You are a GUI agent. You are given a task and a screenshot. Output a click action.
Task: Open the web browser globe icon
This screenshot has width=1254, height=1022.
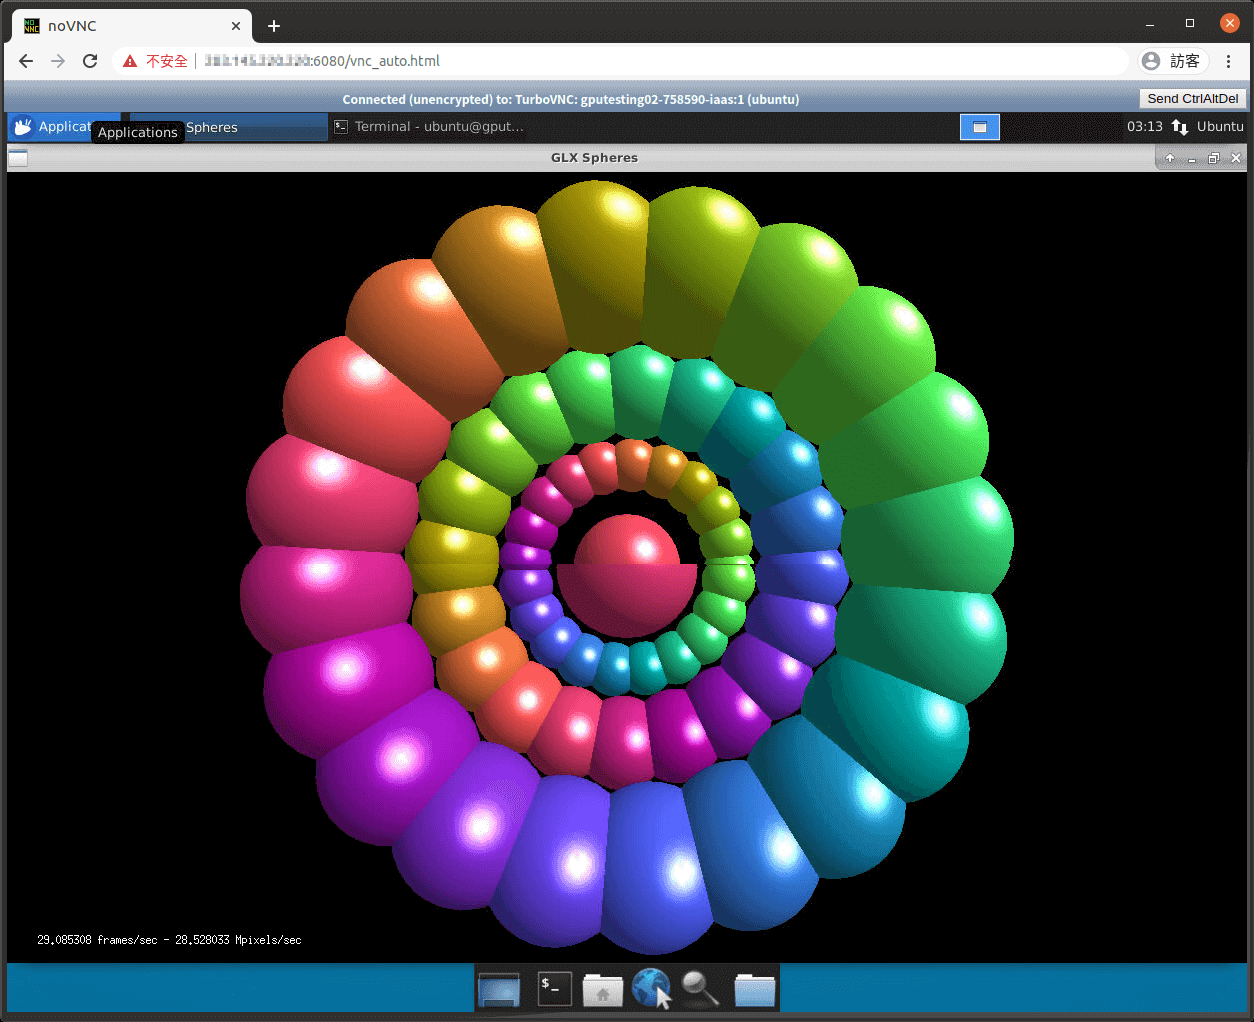pos(651,989)
